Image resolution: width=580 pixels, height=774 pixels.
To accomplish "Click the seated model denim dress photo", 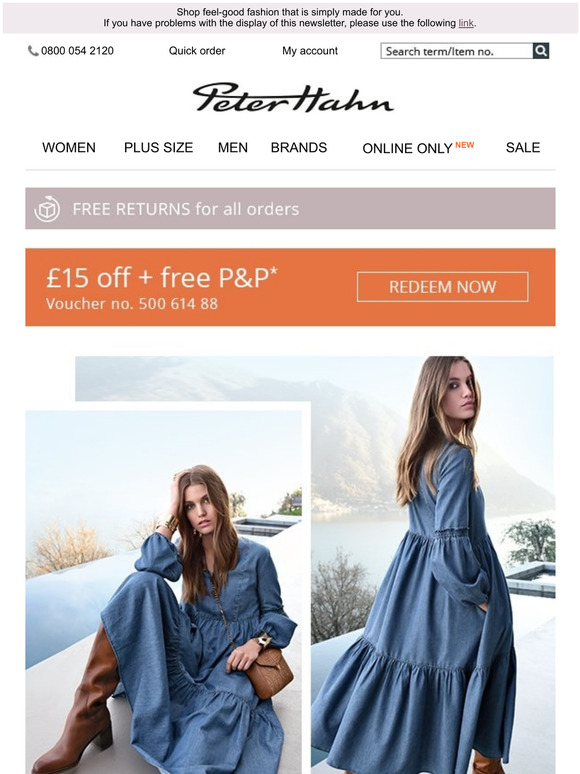I will click(x=164, y=592).
